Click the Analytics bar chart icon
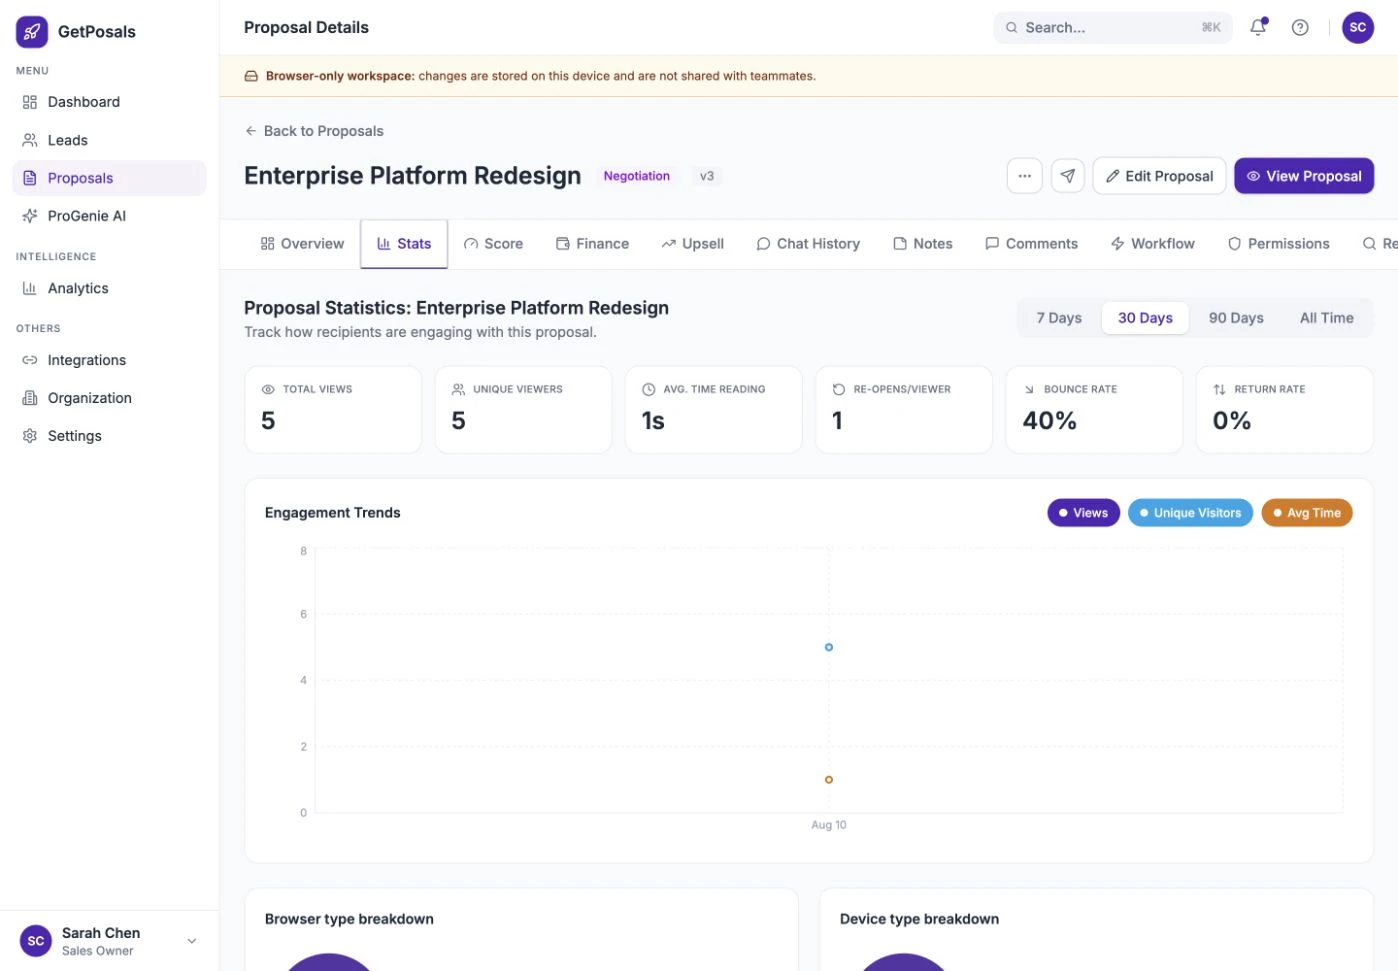This screenshot has height=971, width=1398. [30, 288]
